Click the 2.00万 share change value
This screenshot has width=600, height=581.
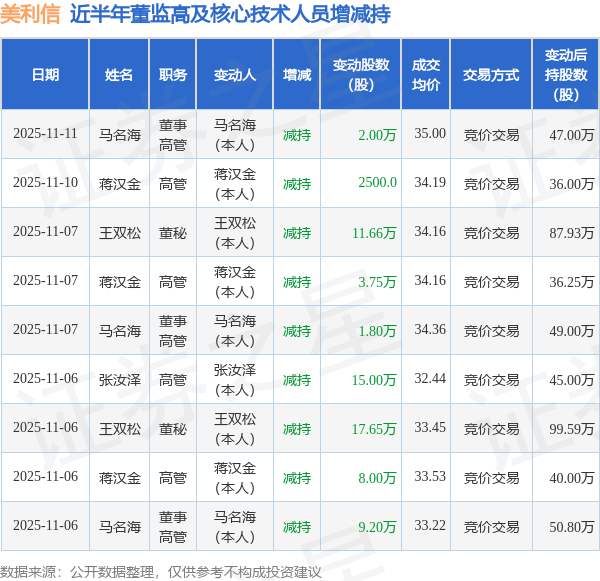[377, 135]
